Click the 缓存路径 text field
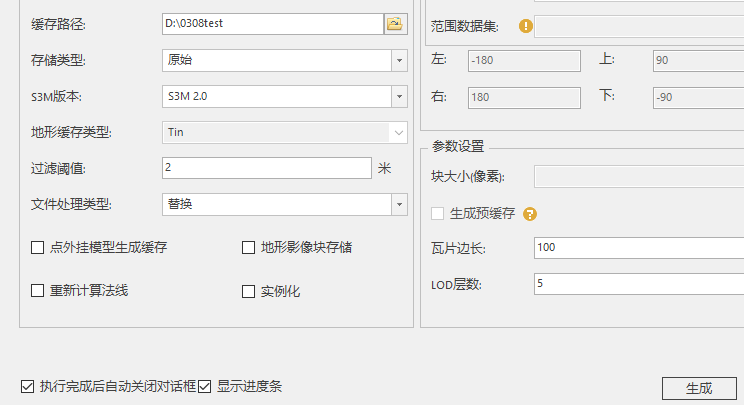The height and width of the screenshot is (405, 744). click(273, 24)
